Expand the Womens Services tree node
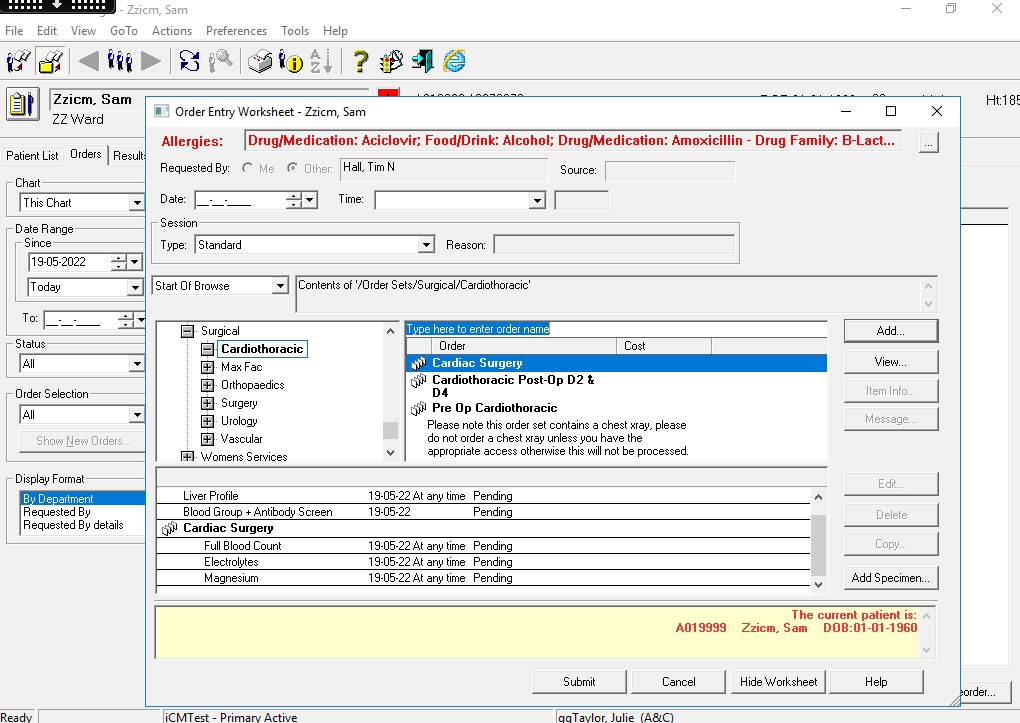 (187, 457)
